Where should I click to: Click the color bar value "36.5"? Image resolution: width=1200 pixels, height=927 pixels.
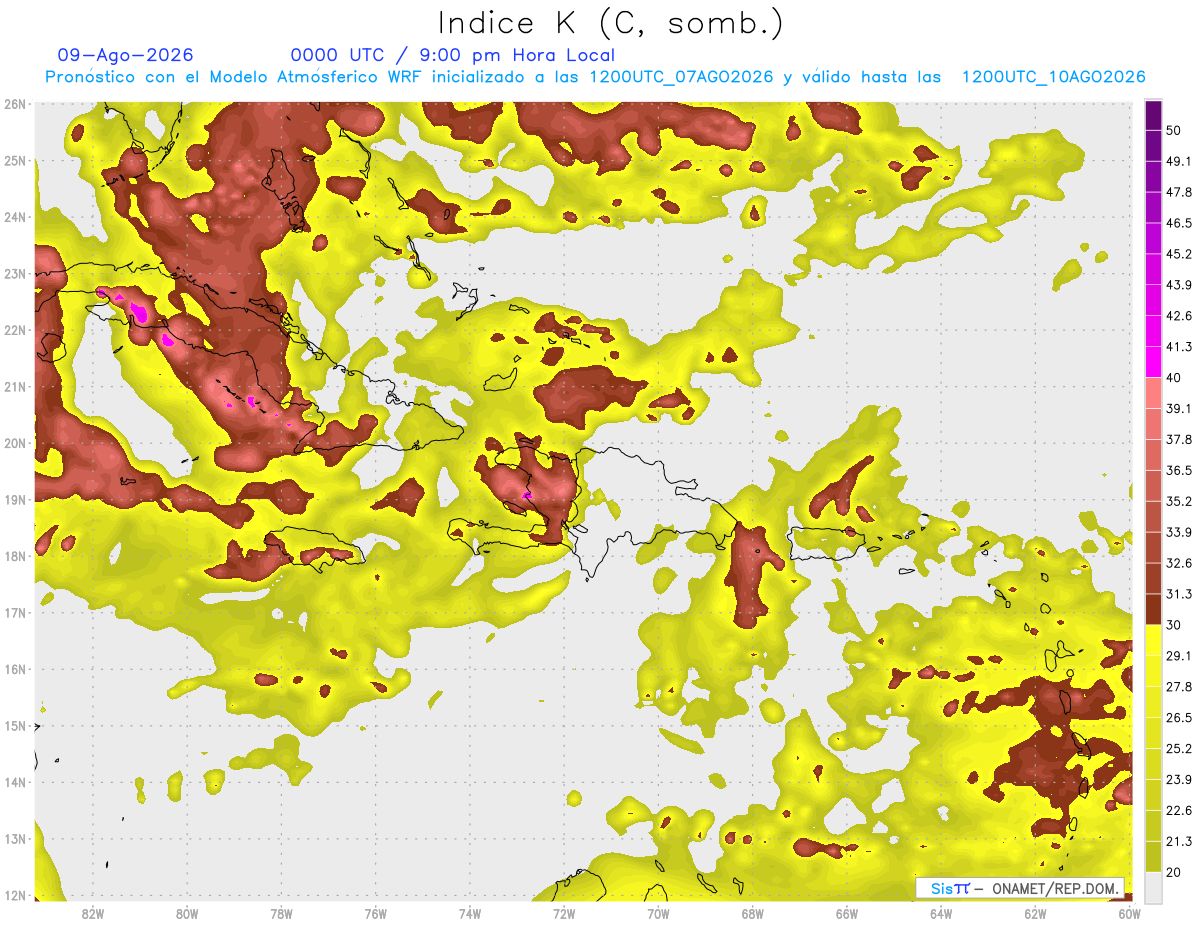tap(1179, 470)
